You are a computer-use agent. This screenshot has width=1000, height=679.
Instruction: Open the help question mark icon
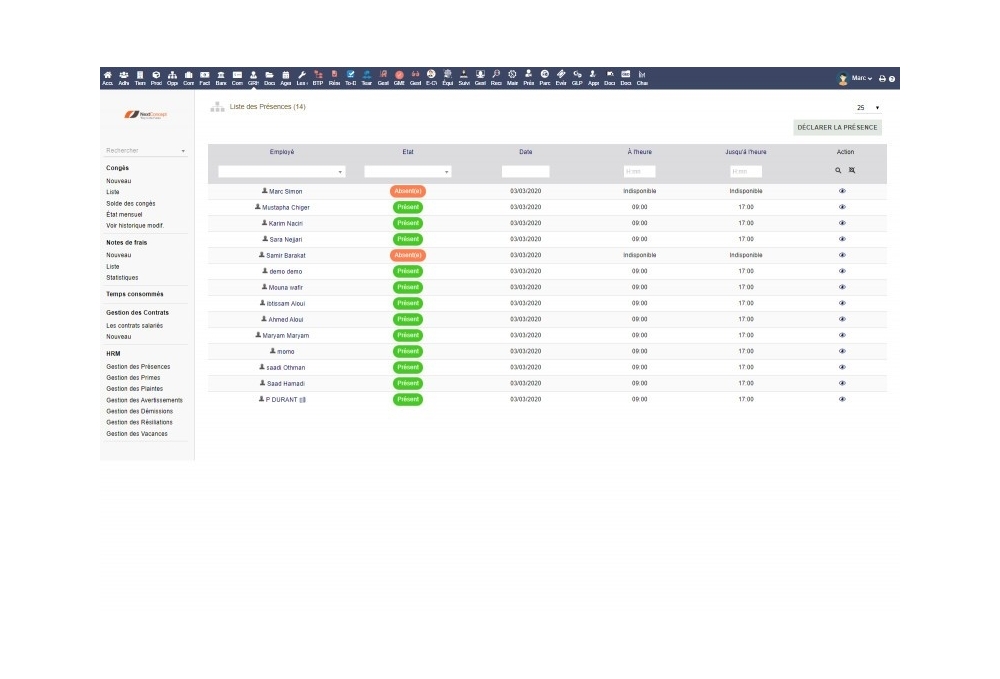click(892, 78)
